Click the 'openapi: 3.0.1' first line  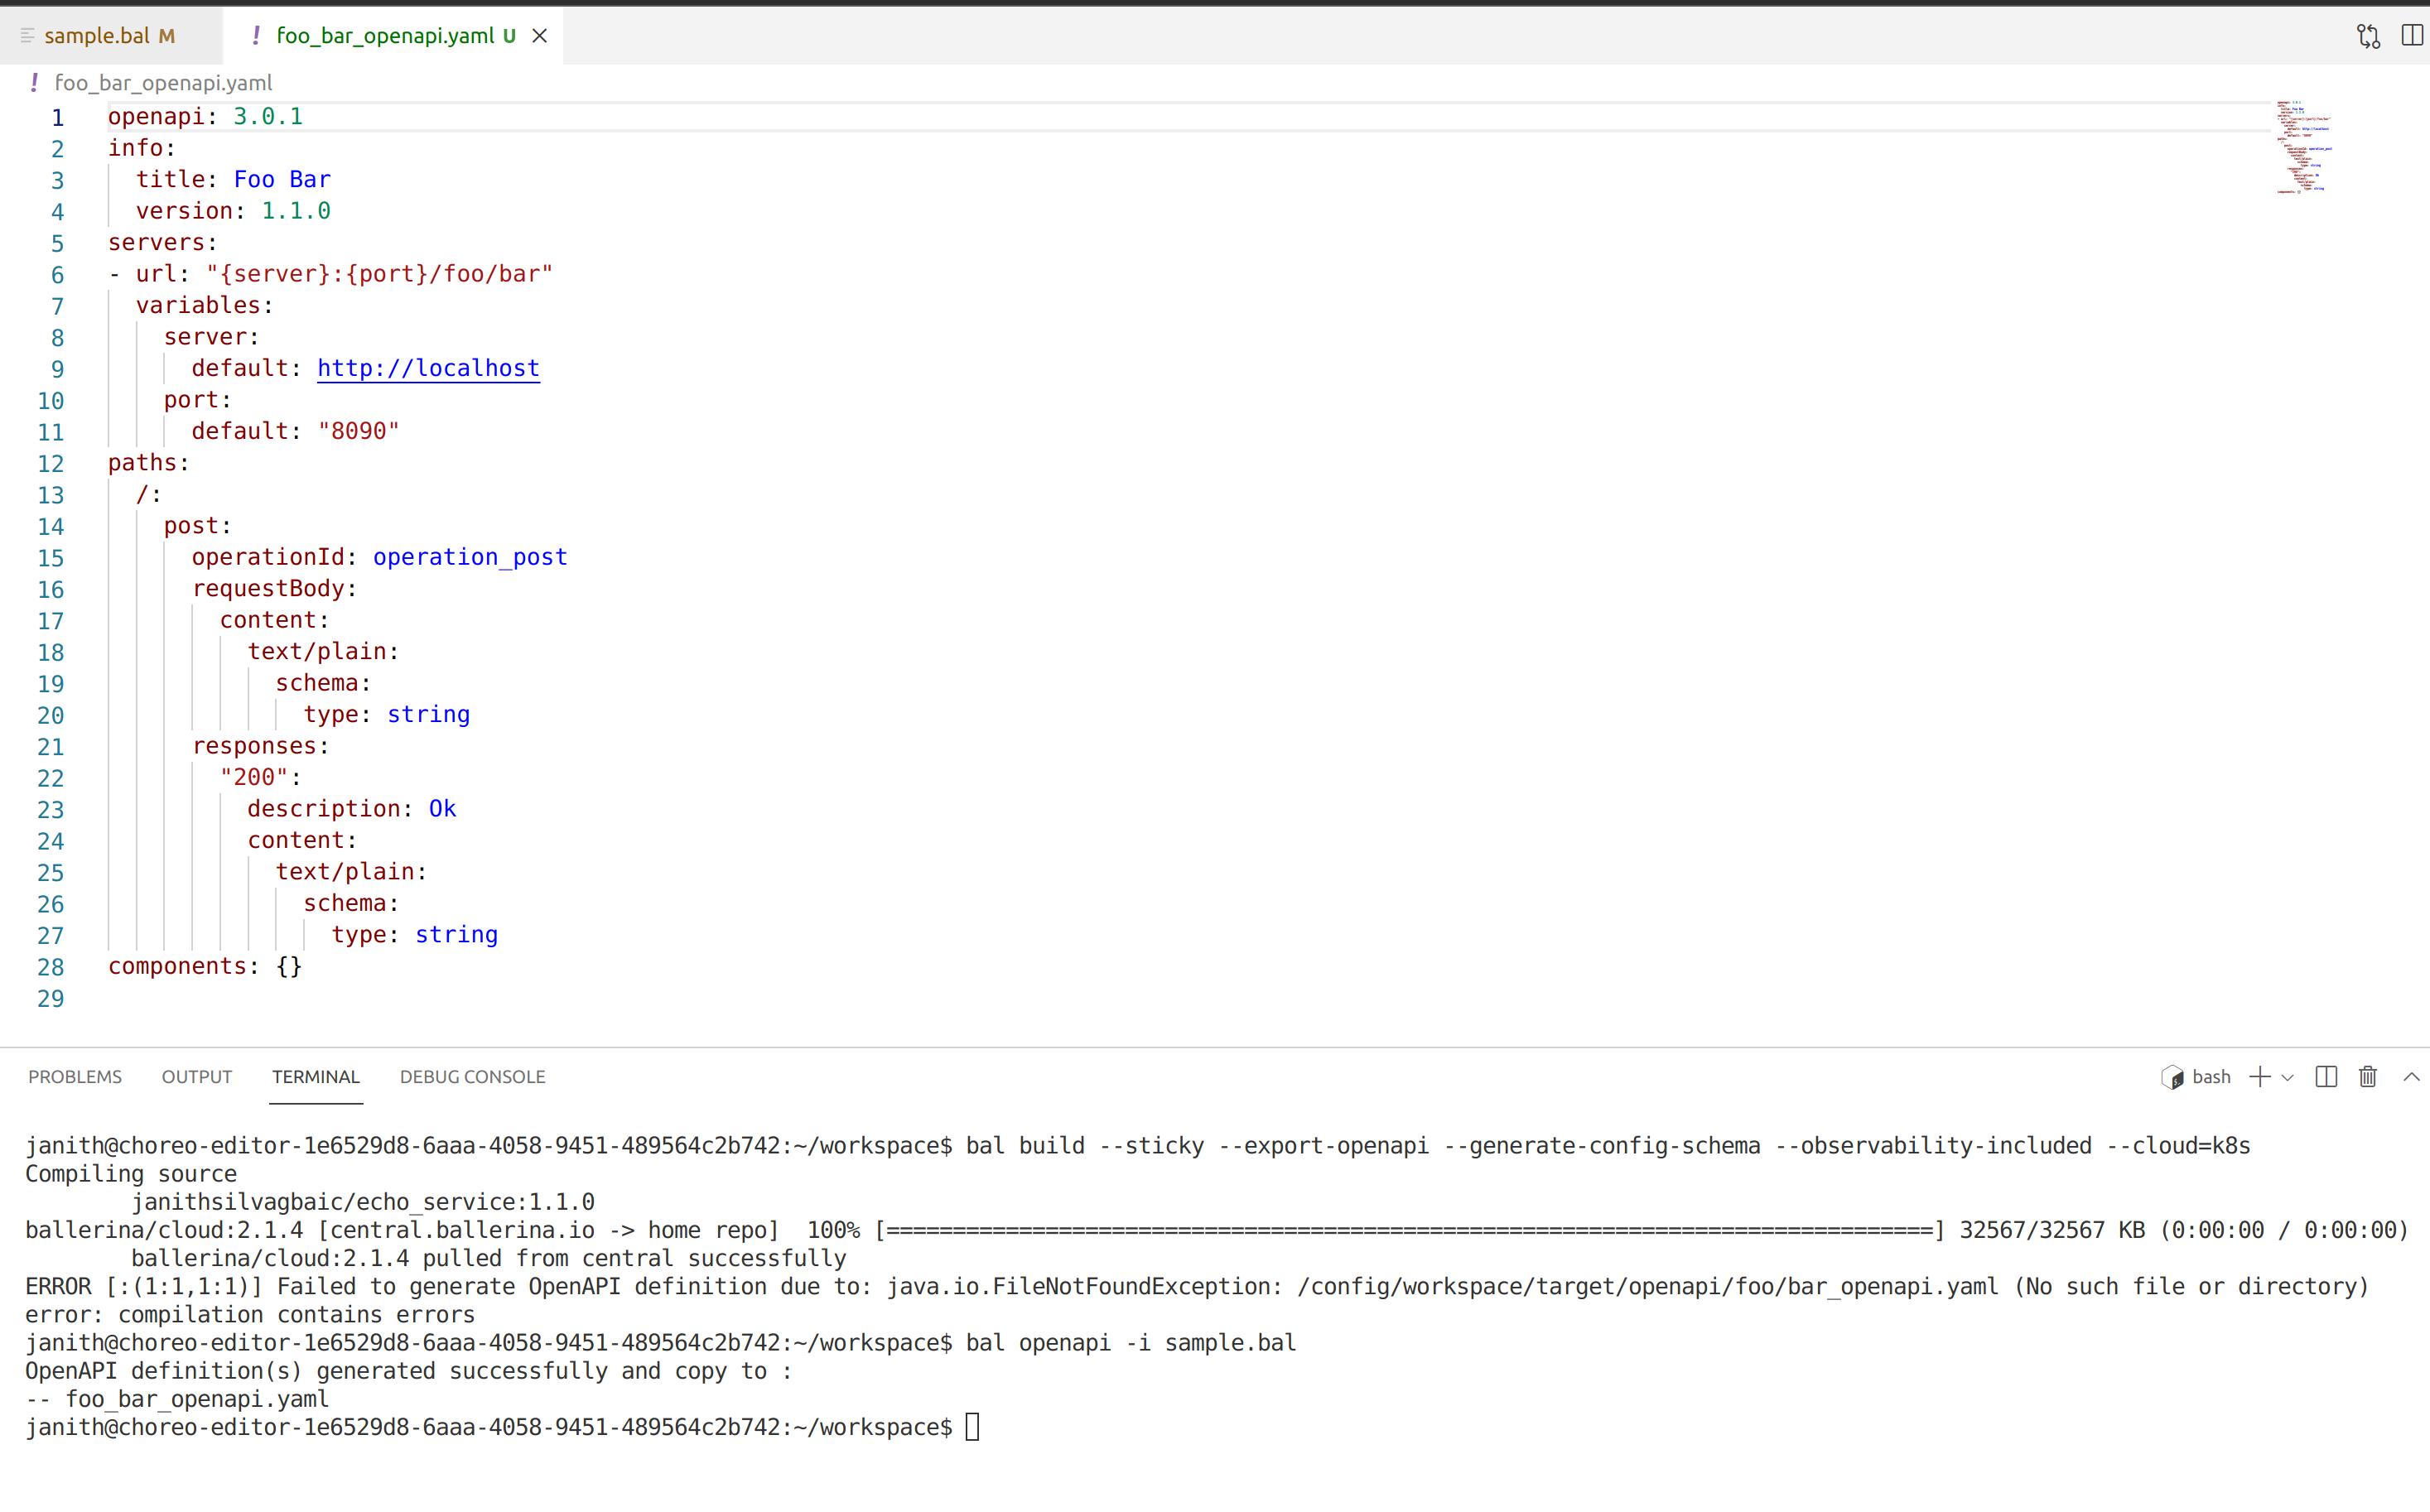pyautogui.click(x=205, y=117)
